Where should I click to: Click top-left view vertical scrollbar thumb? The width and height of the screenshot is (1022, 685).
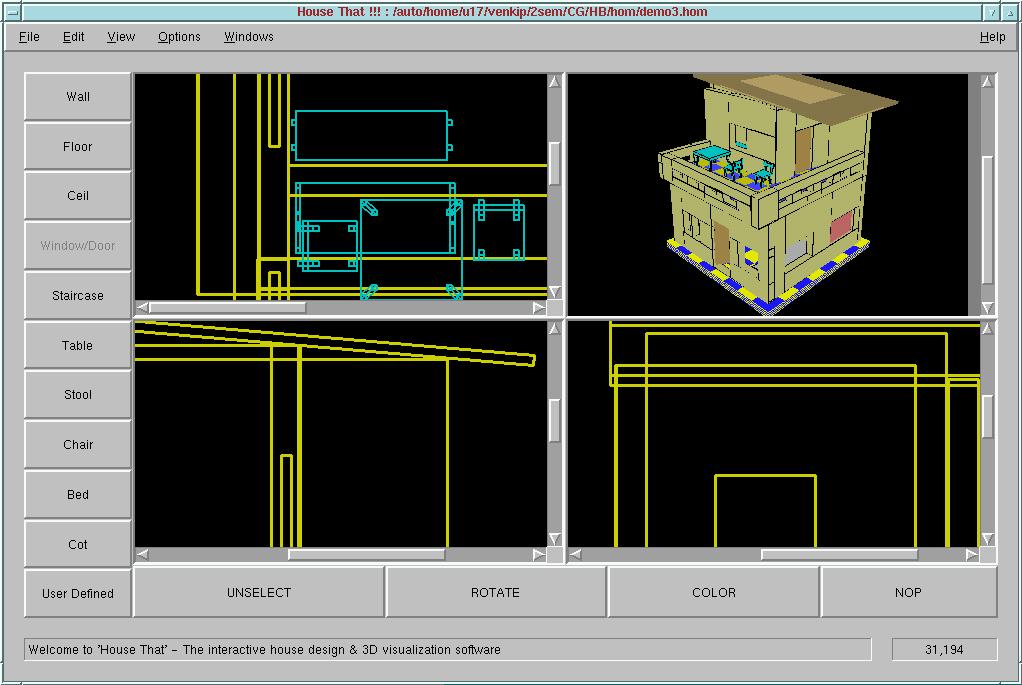pos(554,164)
